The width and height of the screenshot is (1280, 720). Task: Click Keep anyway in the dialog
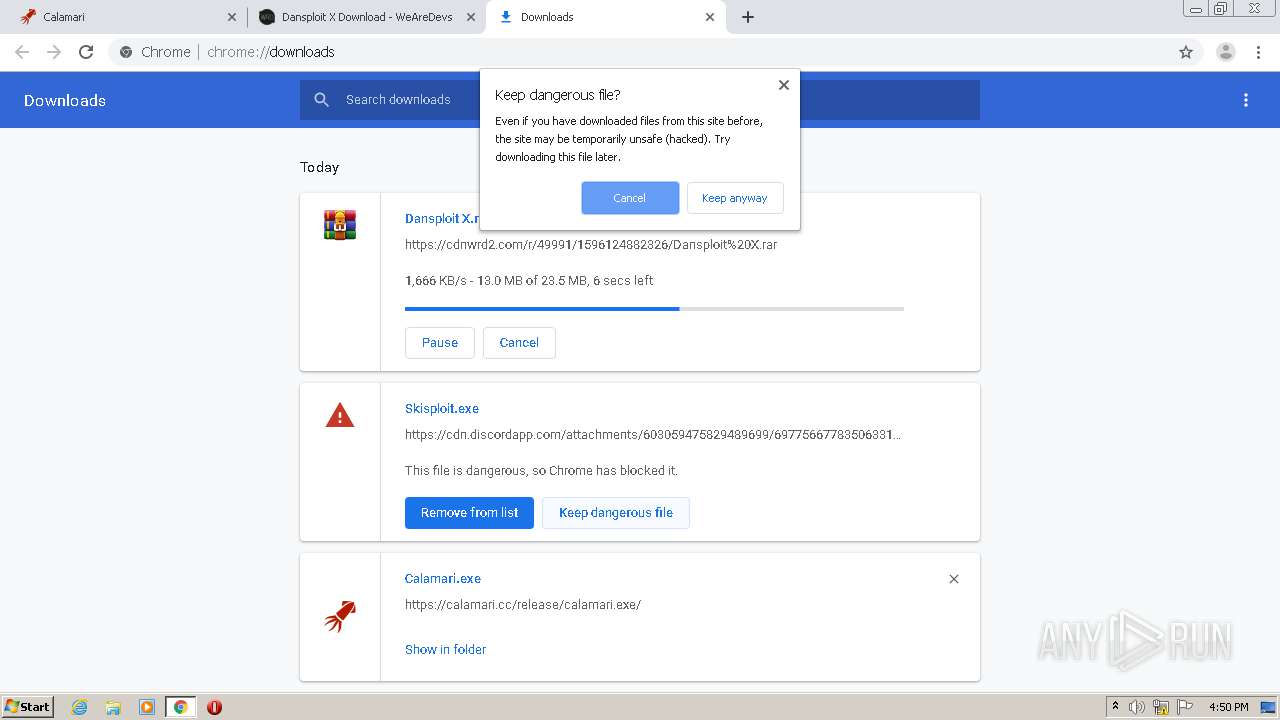(x=735, y=198)
